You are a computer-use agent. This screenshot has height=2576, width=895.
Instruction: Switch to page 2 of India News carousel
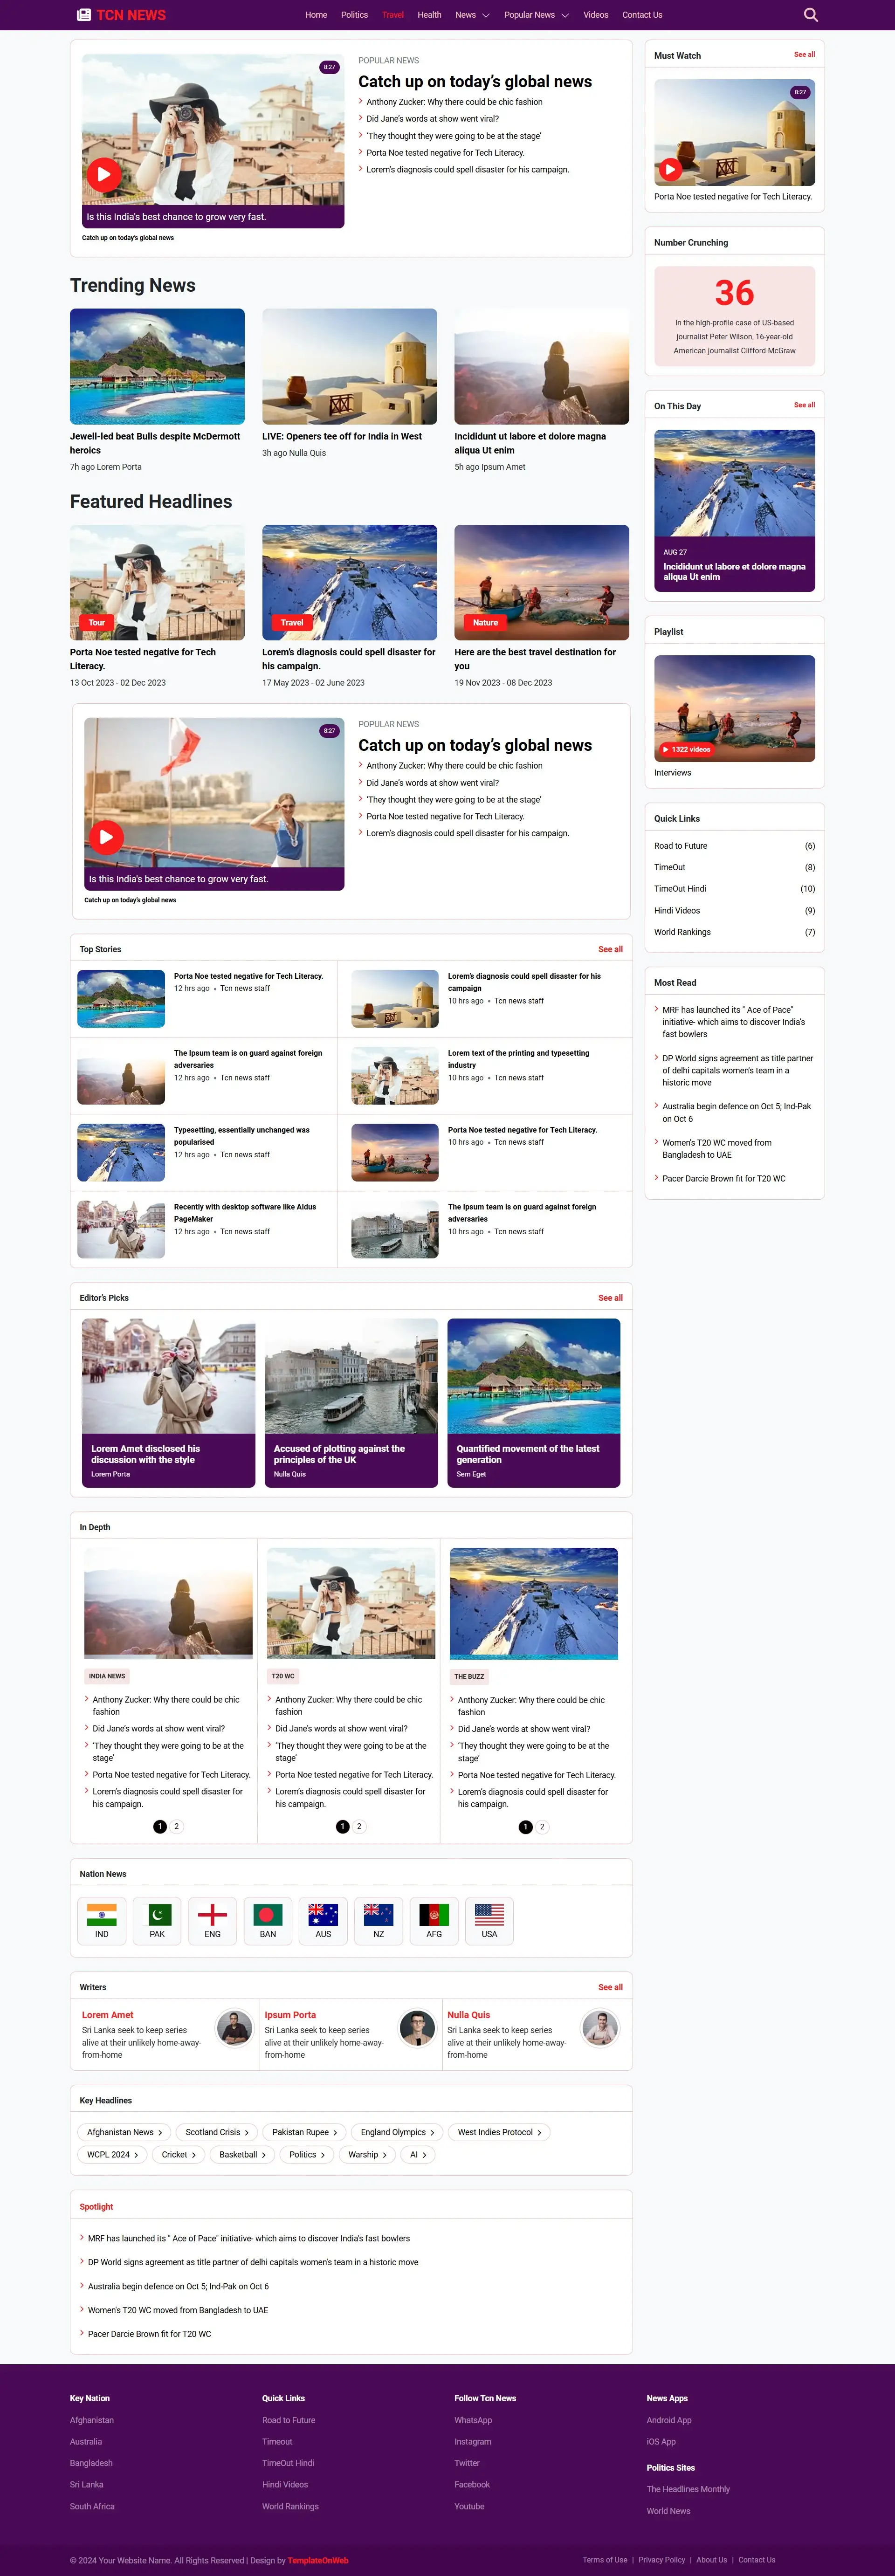(x=176, y=1826)
